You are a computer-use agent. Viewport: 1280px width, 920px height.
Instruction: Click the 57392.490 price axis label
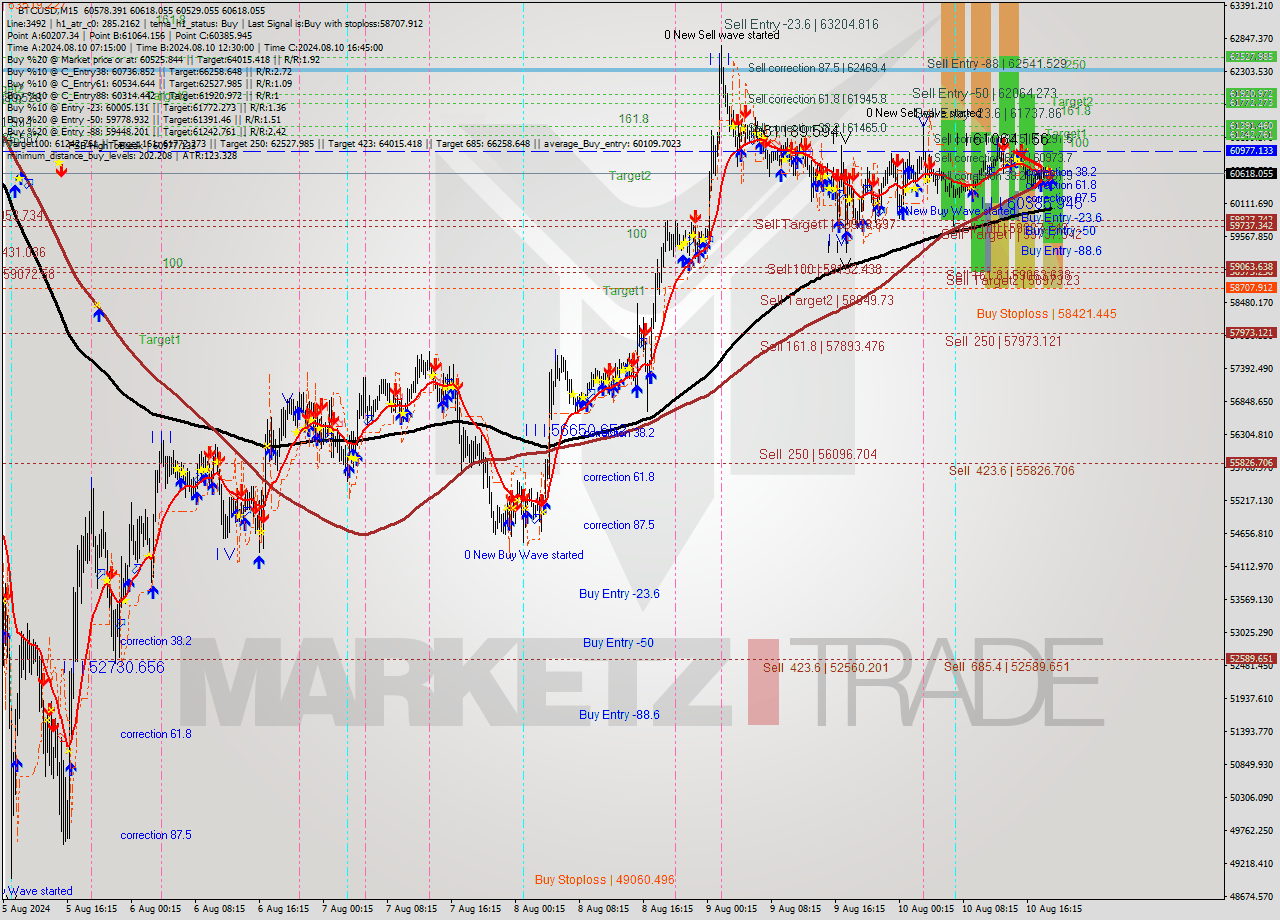(x=1251, y=369)
